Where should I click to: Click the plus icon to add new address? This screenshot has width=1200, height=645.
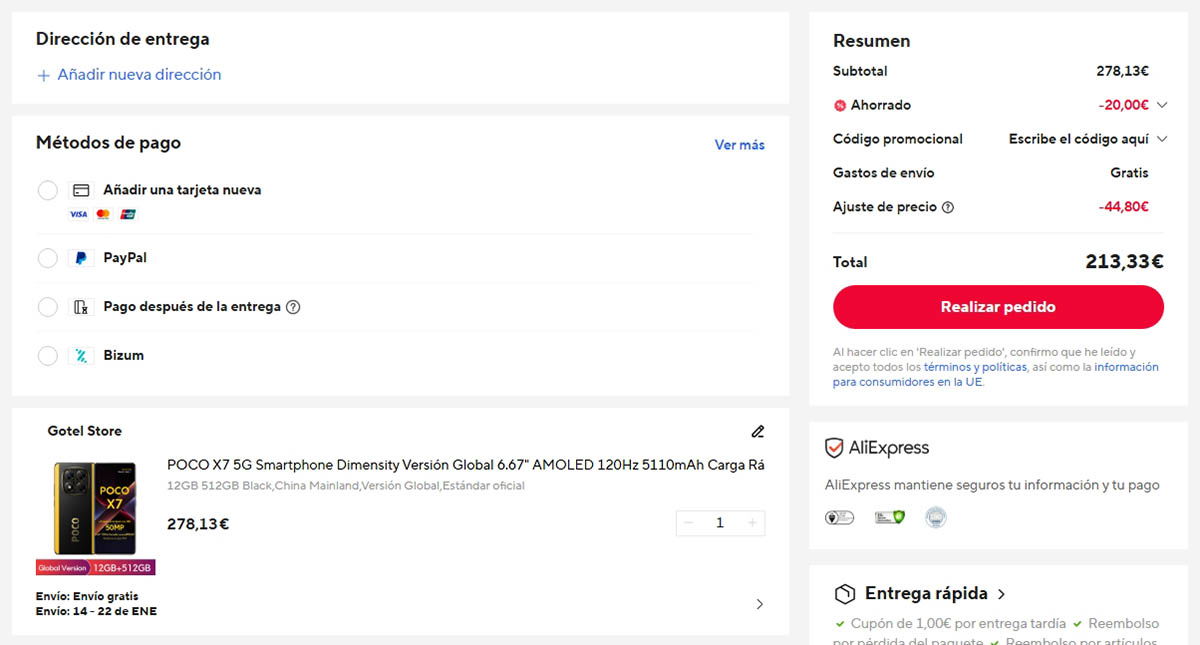[x=43, y=75]
